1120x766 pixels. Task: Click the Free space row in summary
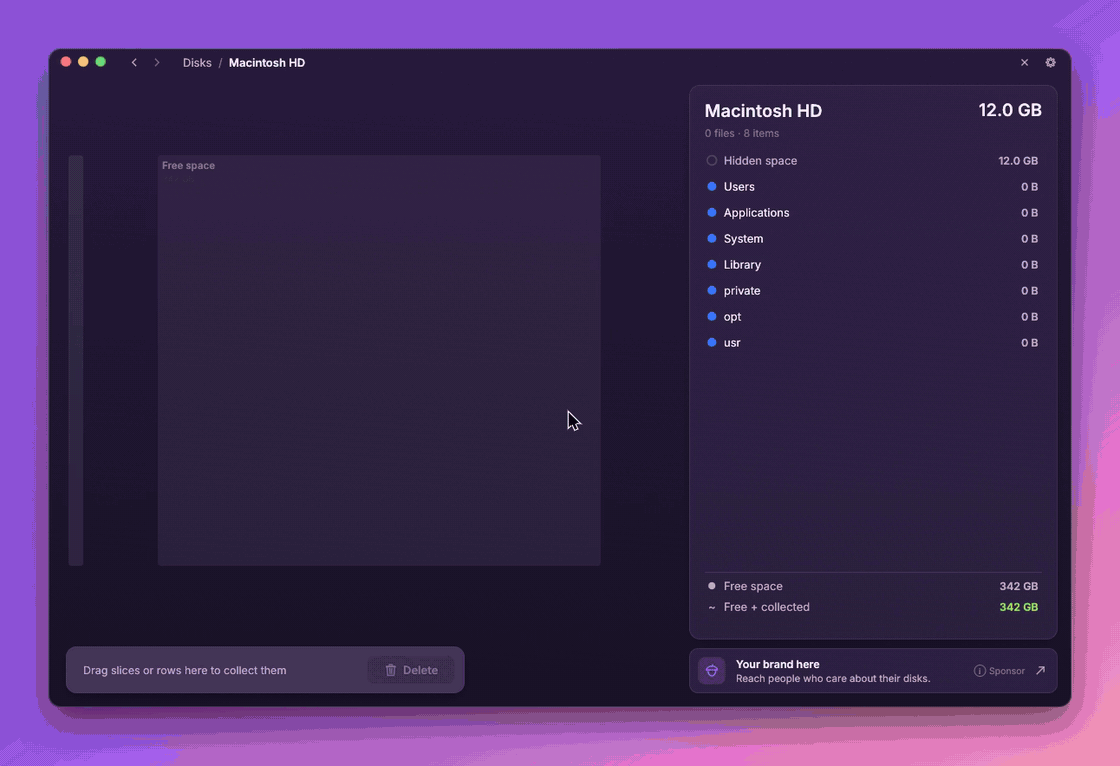[x=872, y=586]
